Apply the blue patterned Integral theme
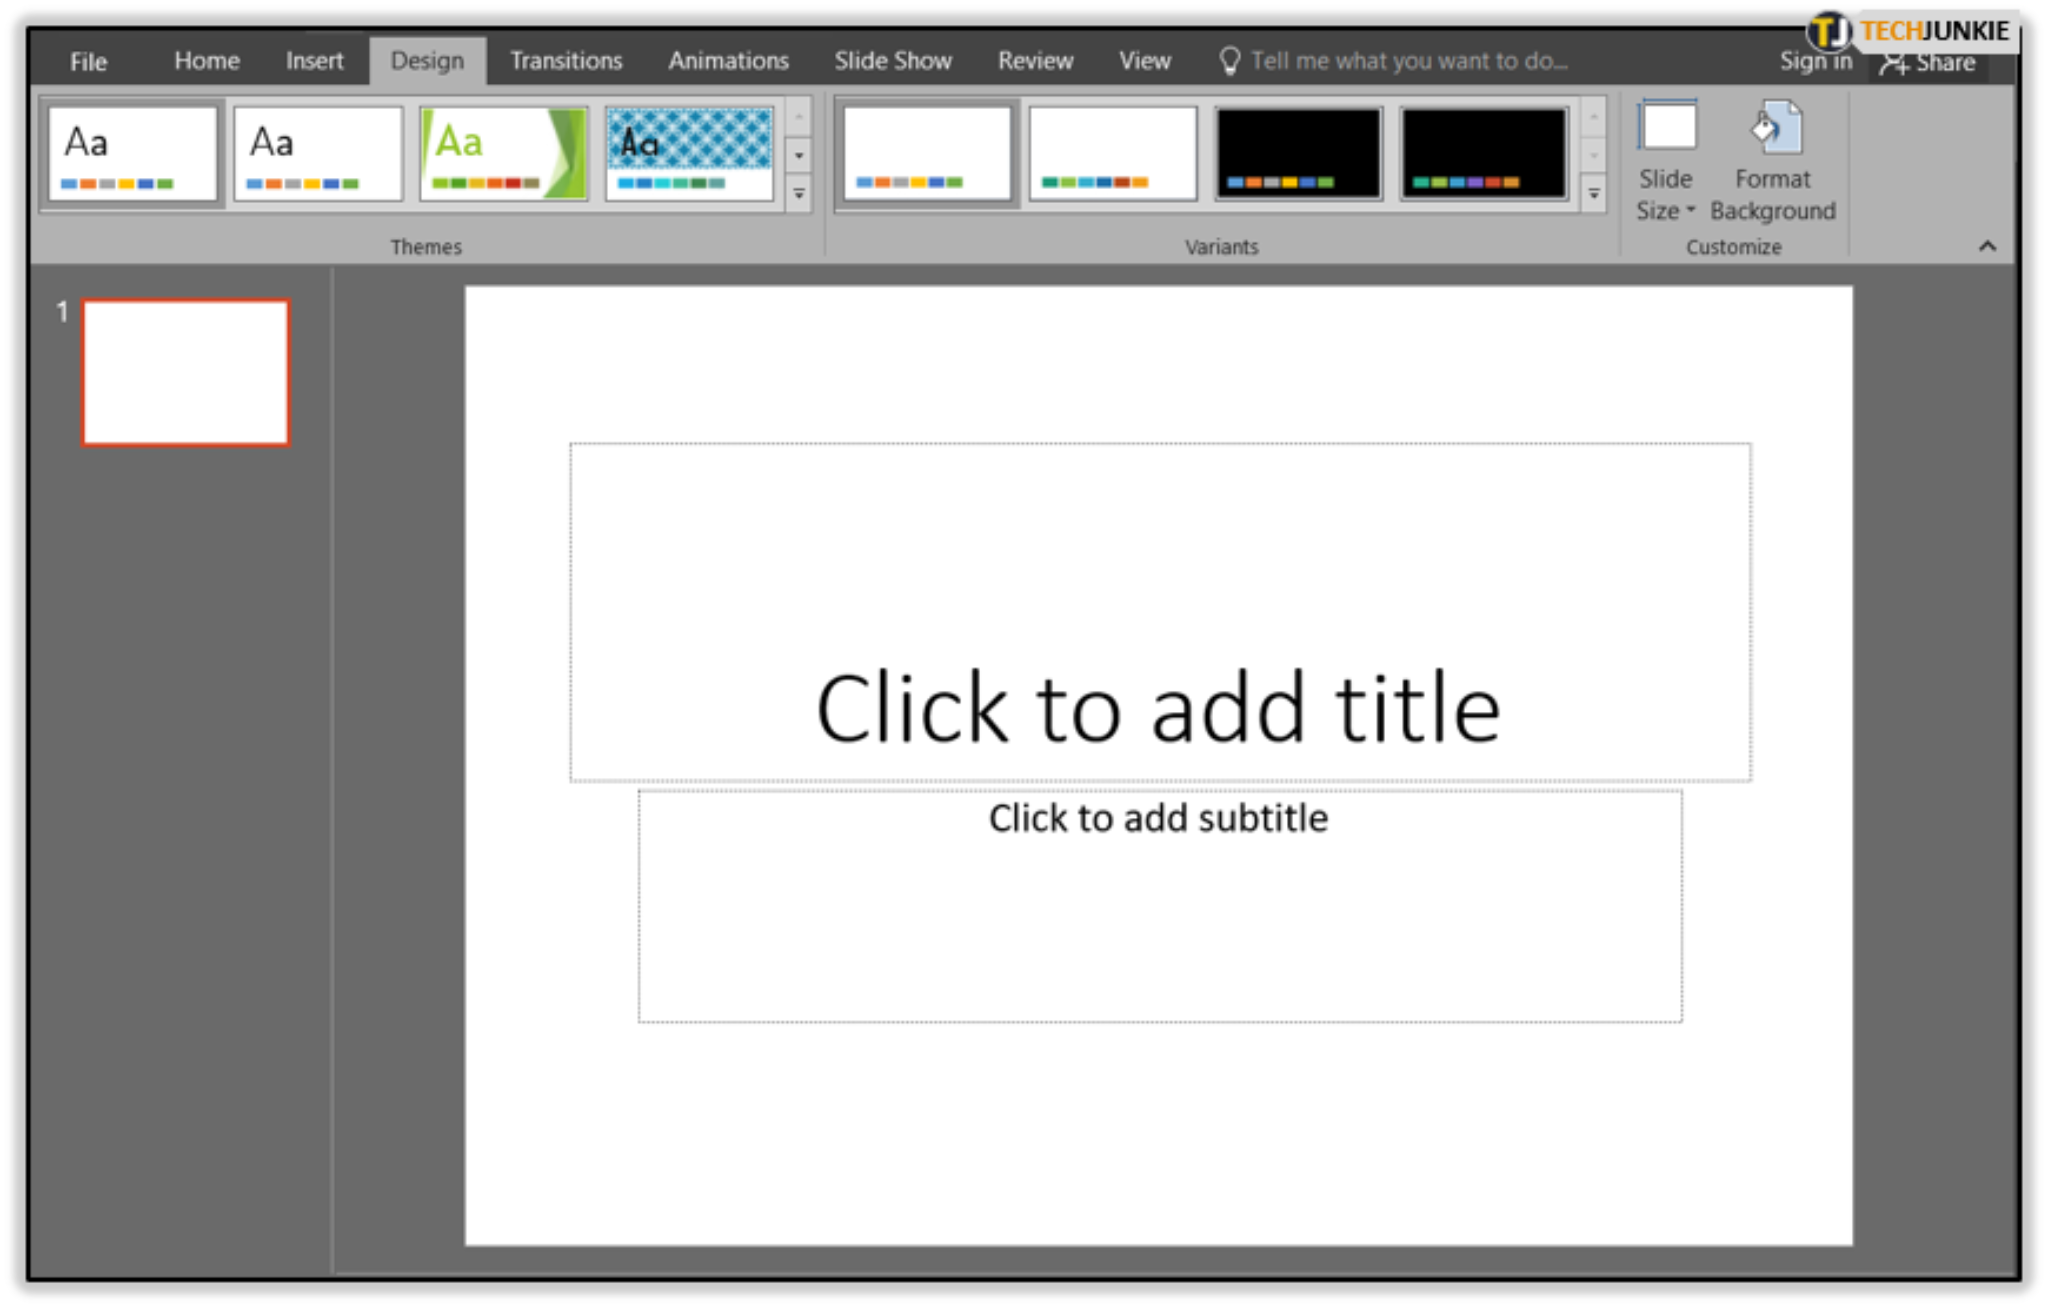Image resolution: width=2048 pixels, height=1308 pixels. (689, 152)
